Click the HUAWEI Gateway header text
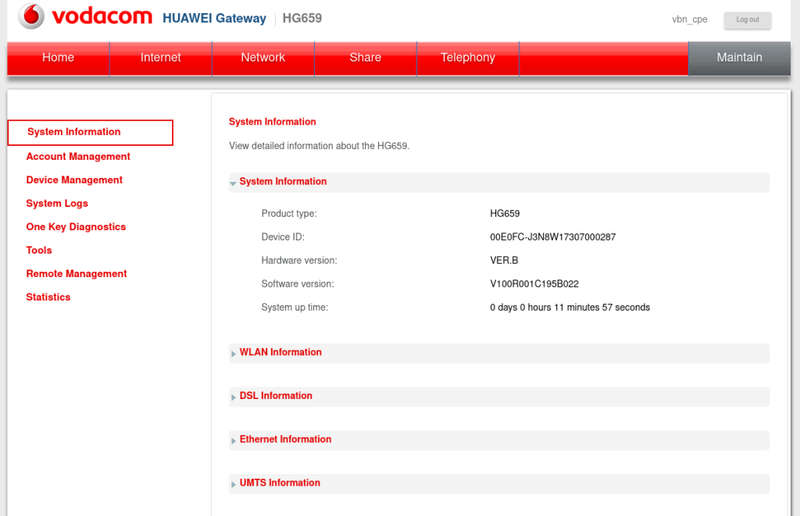The height and width of the screenshot is (516, 800). coord(214,18)
